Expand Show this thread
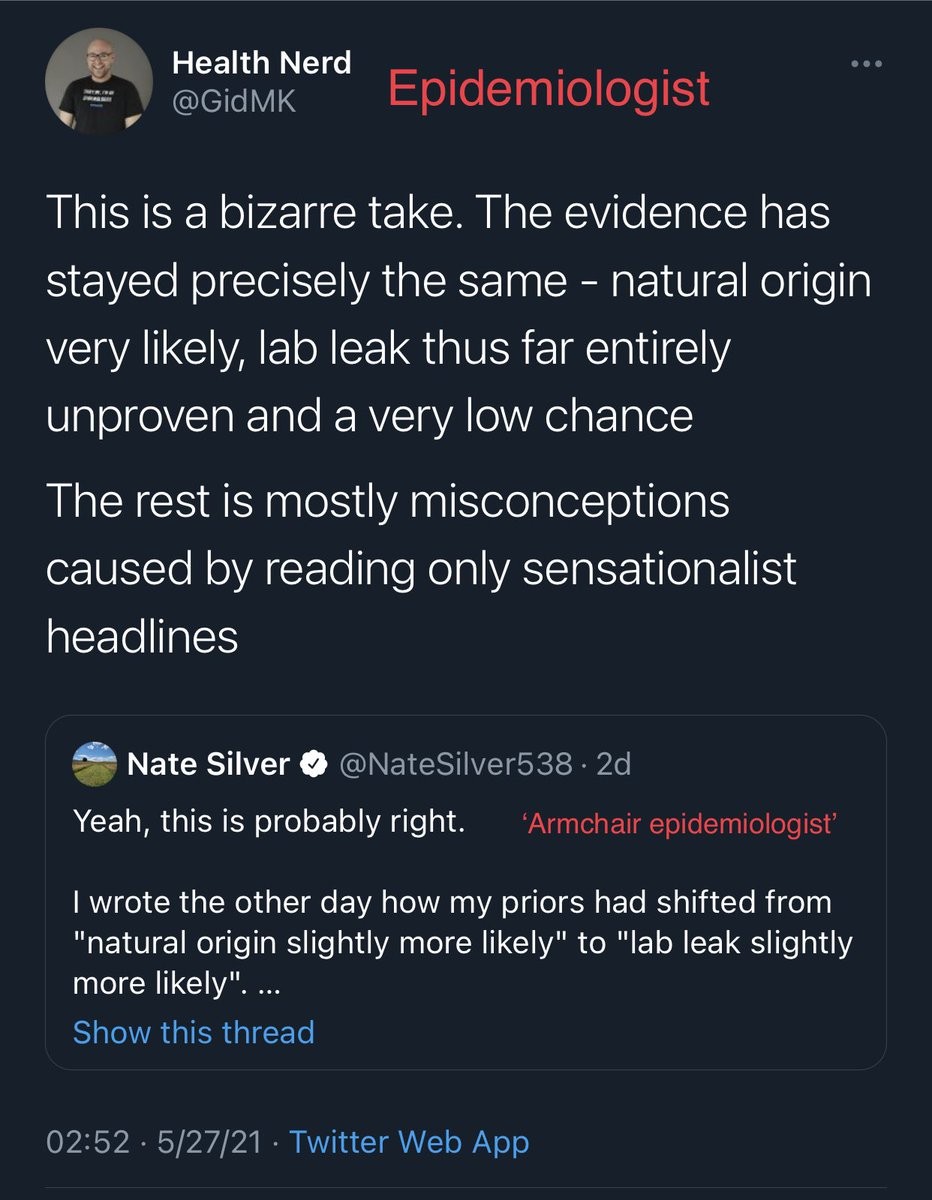This screenshot has height=1200, width=932. tap(193, 1032)
